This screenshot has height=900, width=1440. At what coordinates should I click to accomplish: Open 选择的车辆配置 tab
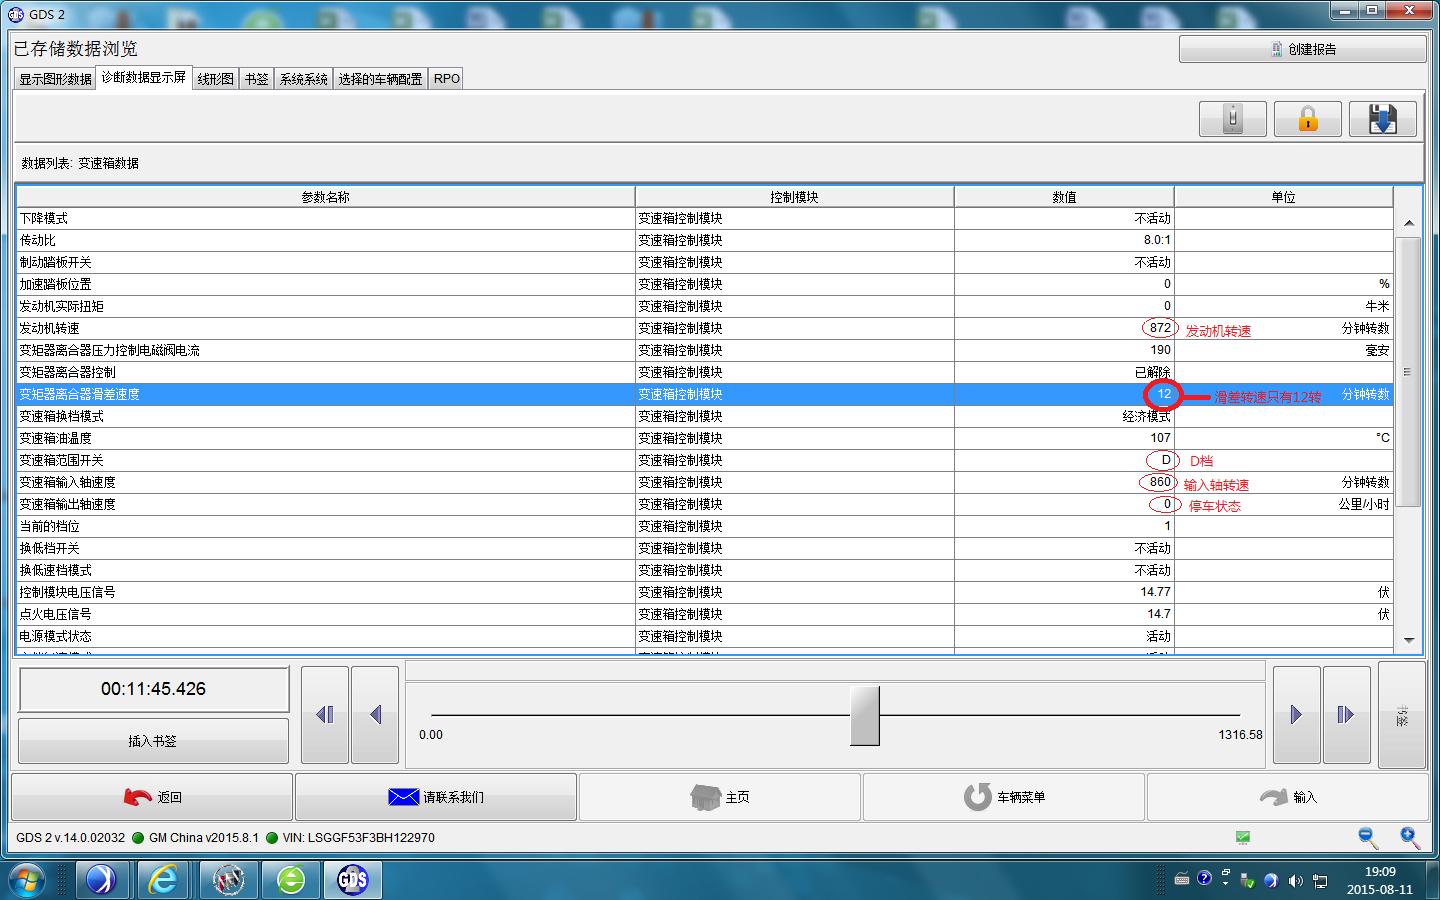click(380, 79)
